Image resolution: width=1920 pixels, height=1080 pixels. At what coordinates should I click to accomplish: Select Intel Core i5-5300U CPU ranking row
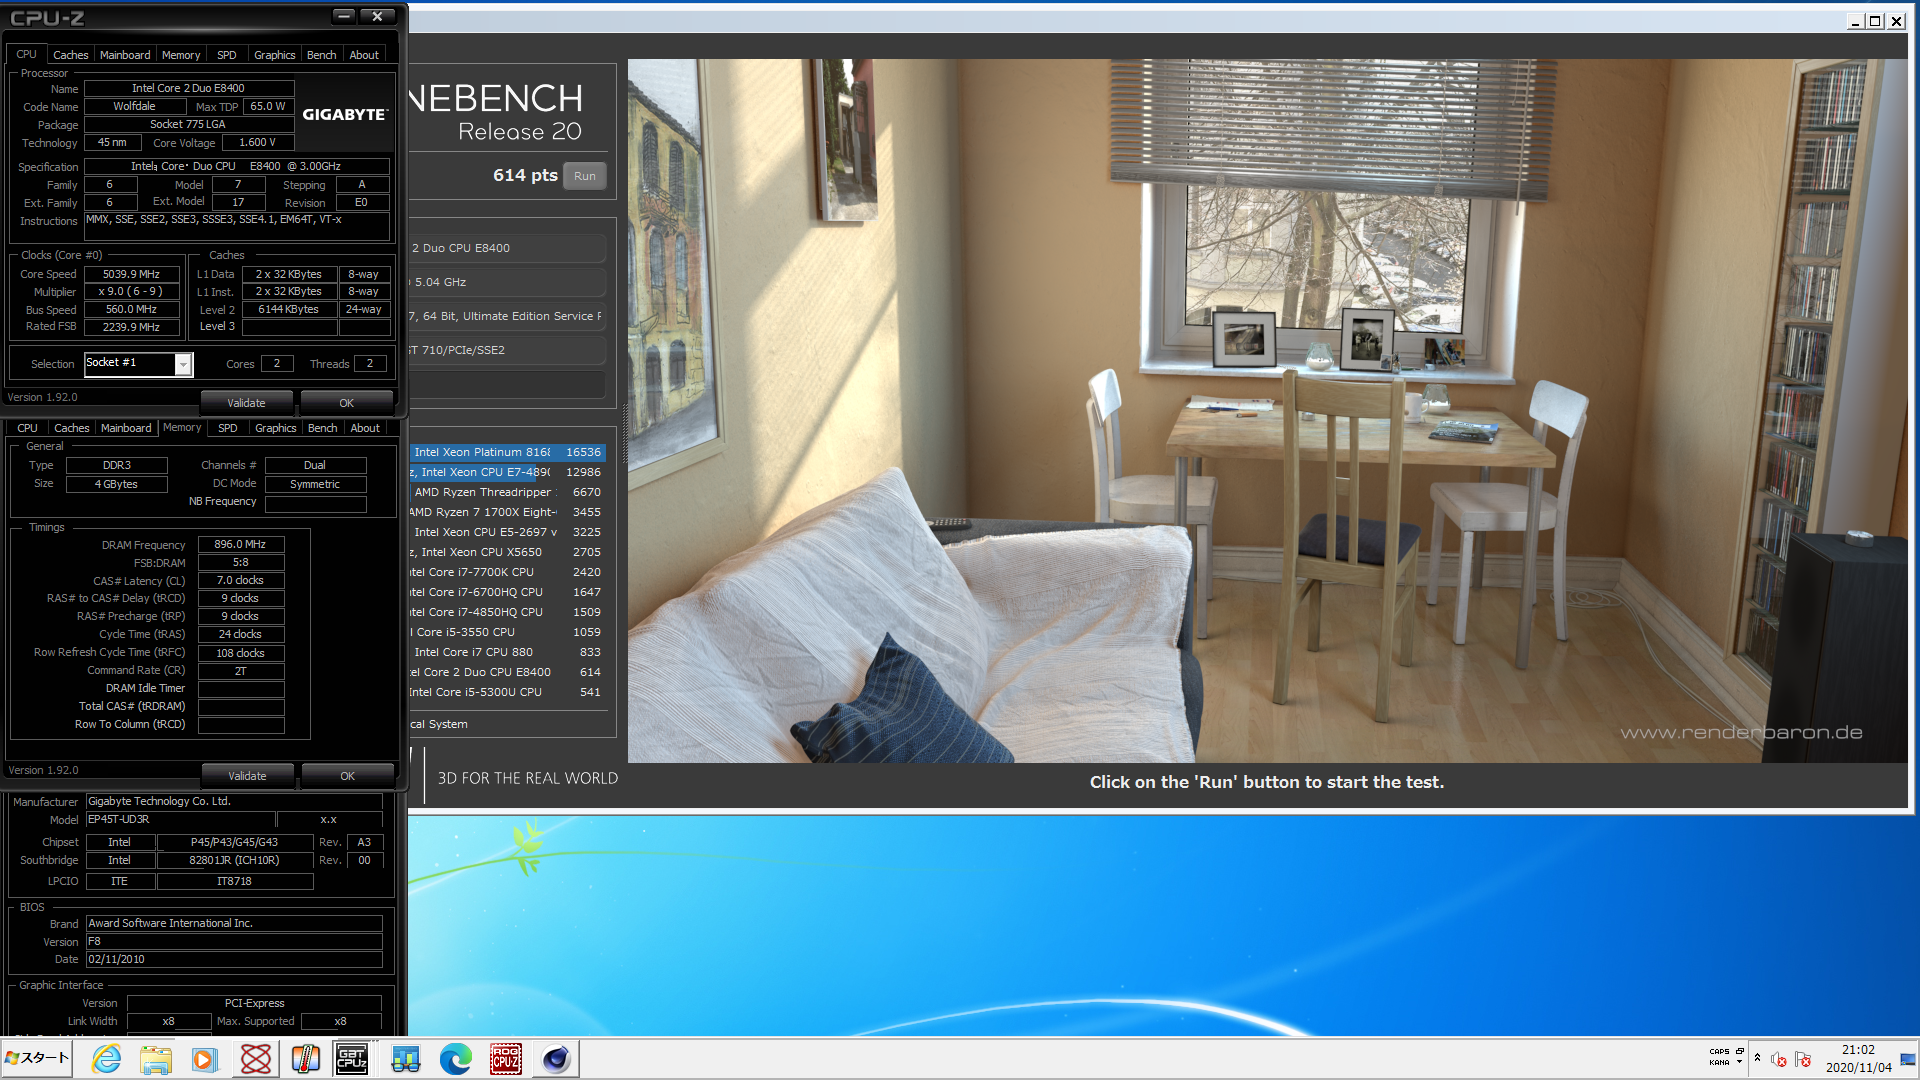[x=507, y=692]
